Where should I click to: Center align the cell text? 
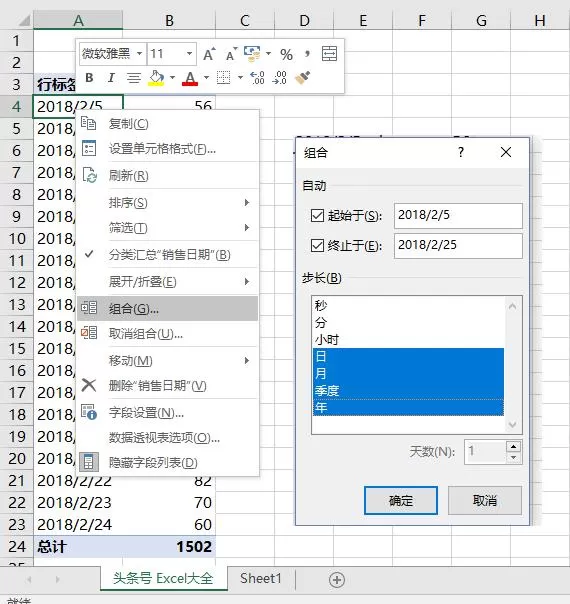(134, 78)
